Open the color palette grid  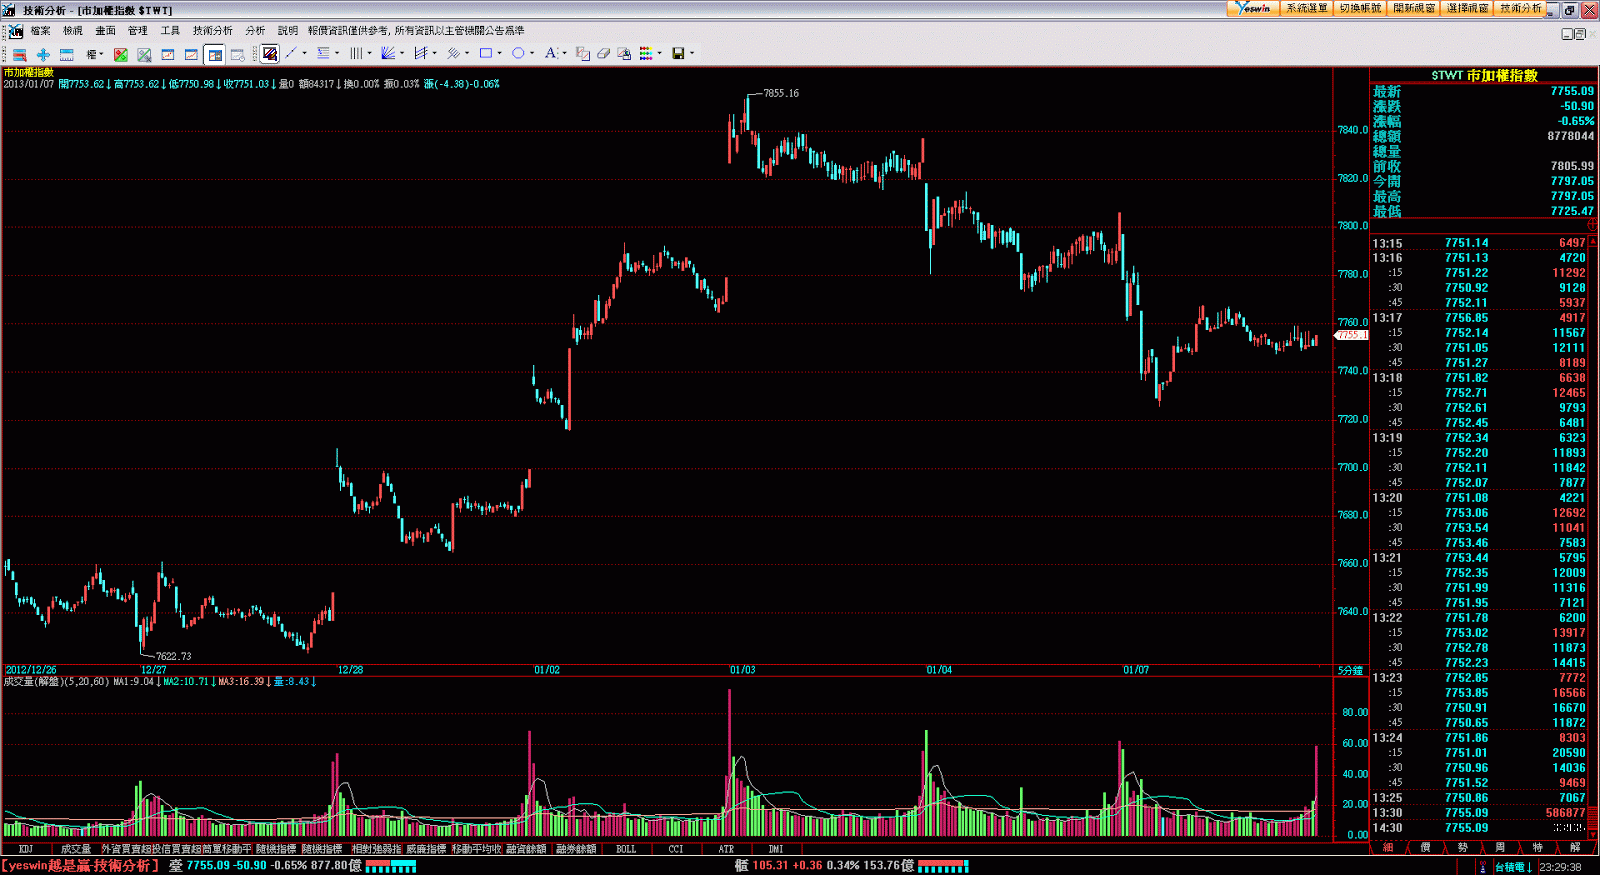[x=646, y=54]
